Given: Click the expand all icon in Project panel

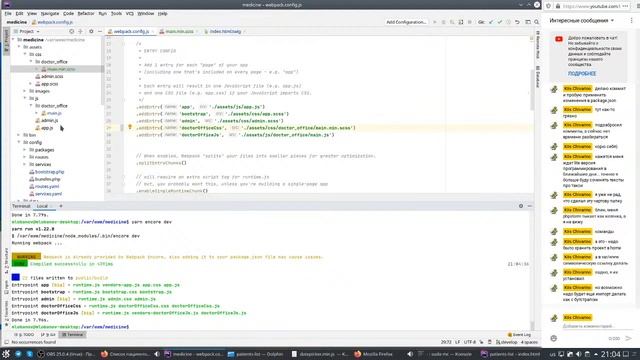Looking at the screenshot, I should (x=80, y=31).
